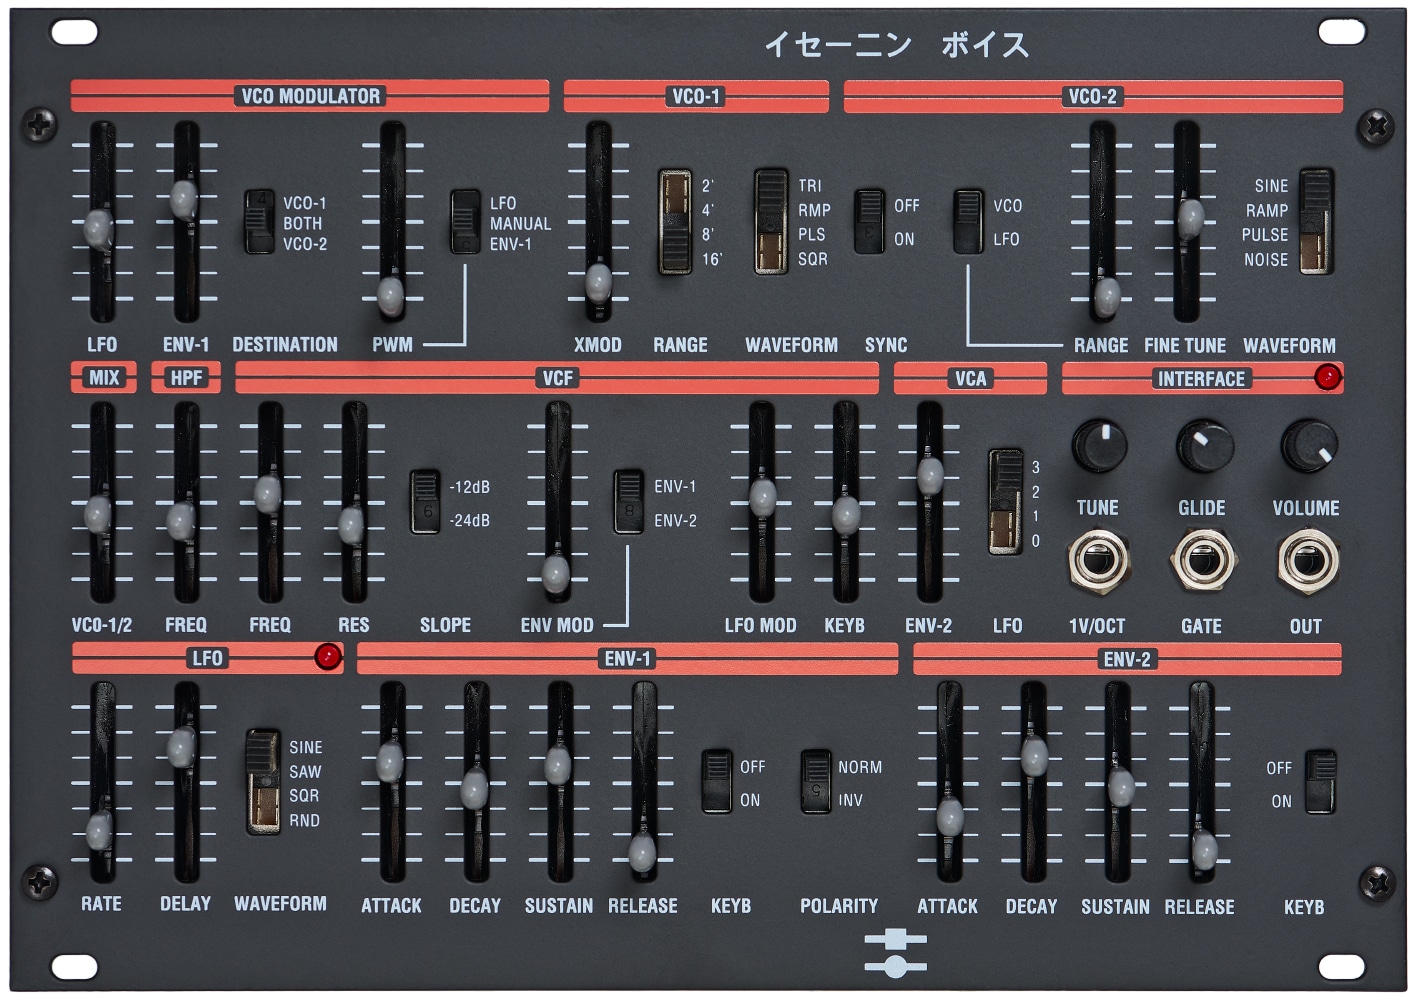Set the VCF SLOPE to -24dB
This screenshot has height=1000, width=1416.
(425, 520)
